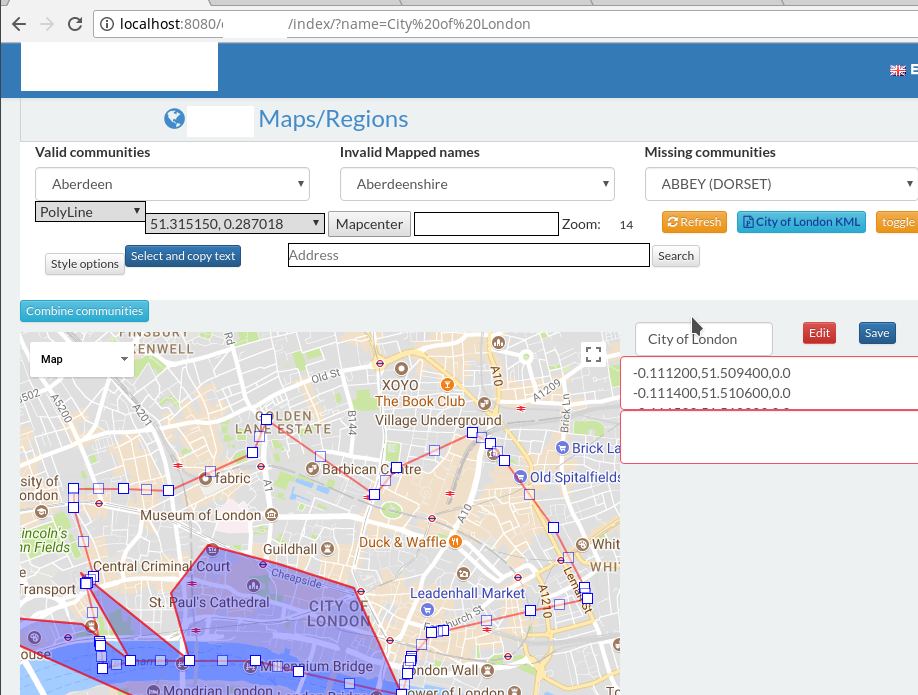Click the circular-arrows icon on the Refresh button

(672, 222)
